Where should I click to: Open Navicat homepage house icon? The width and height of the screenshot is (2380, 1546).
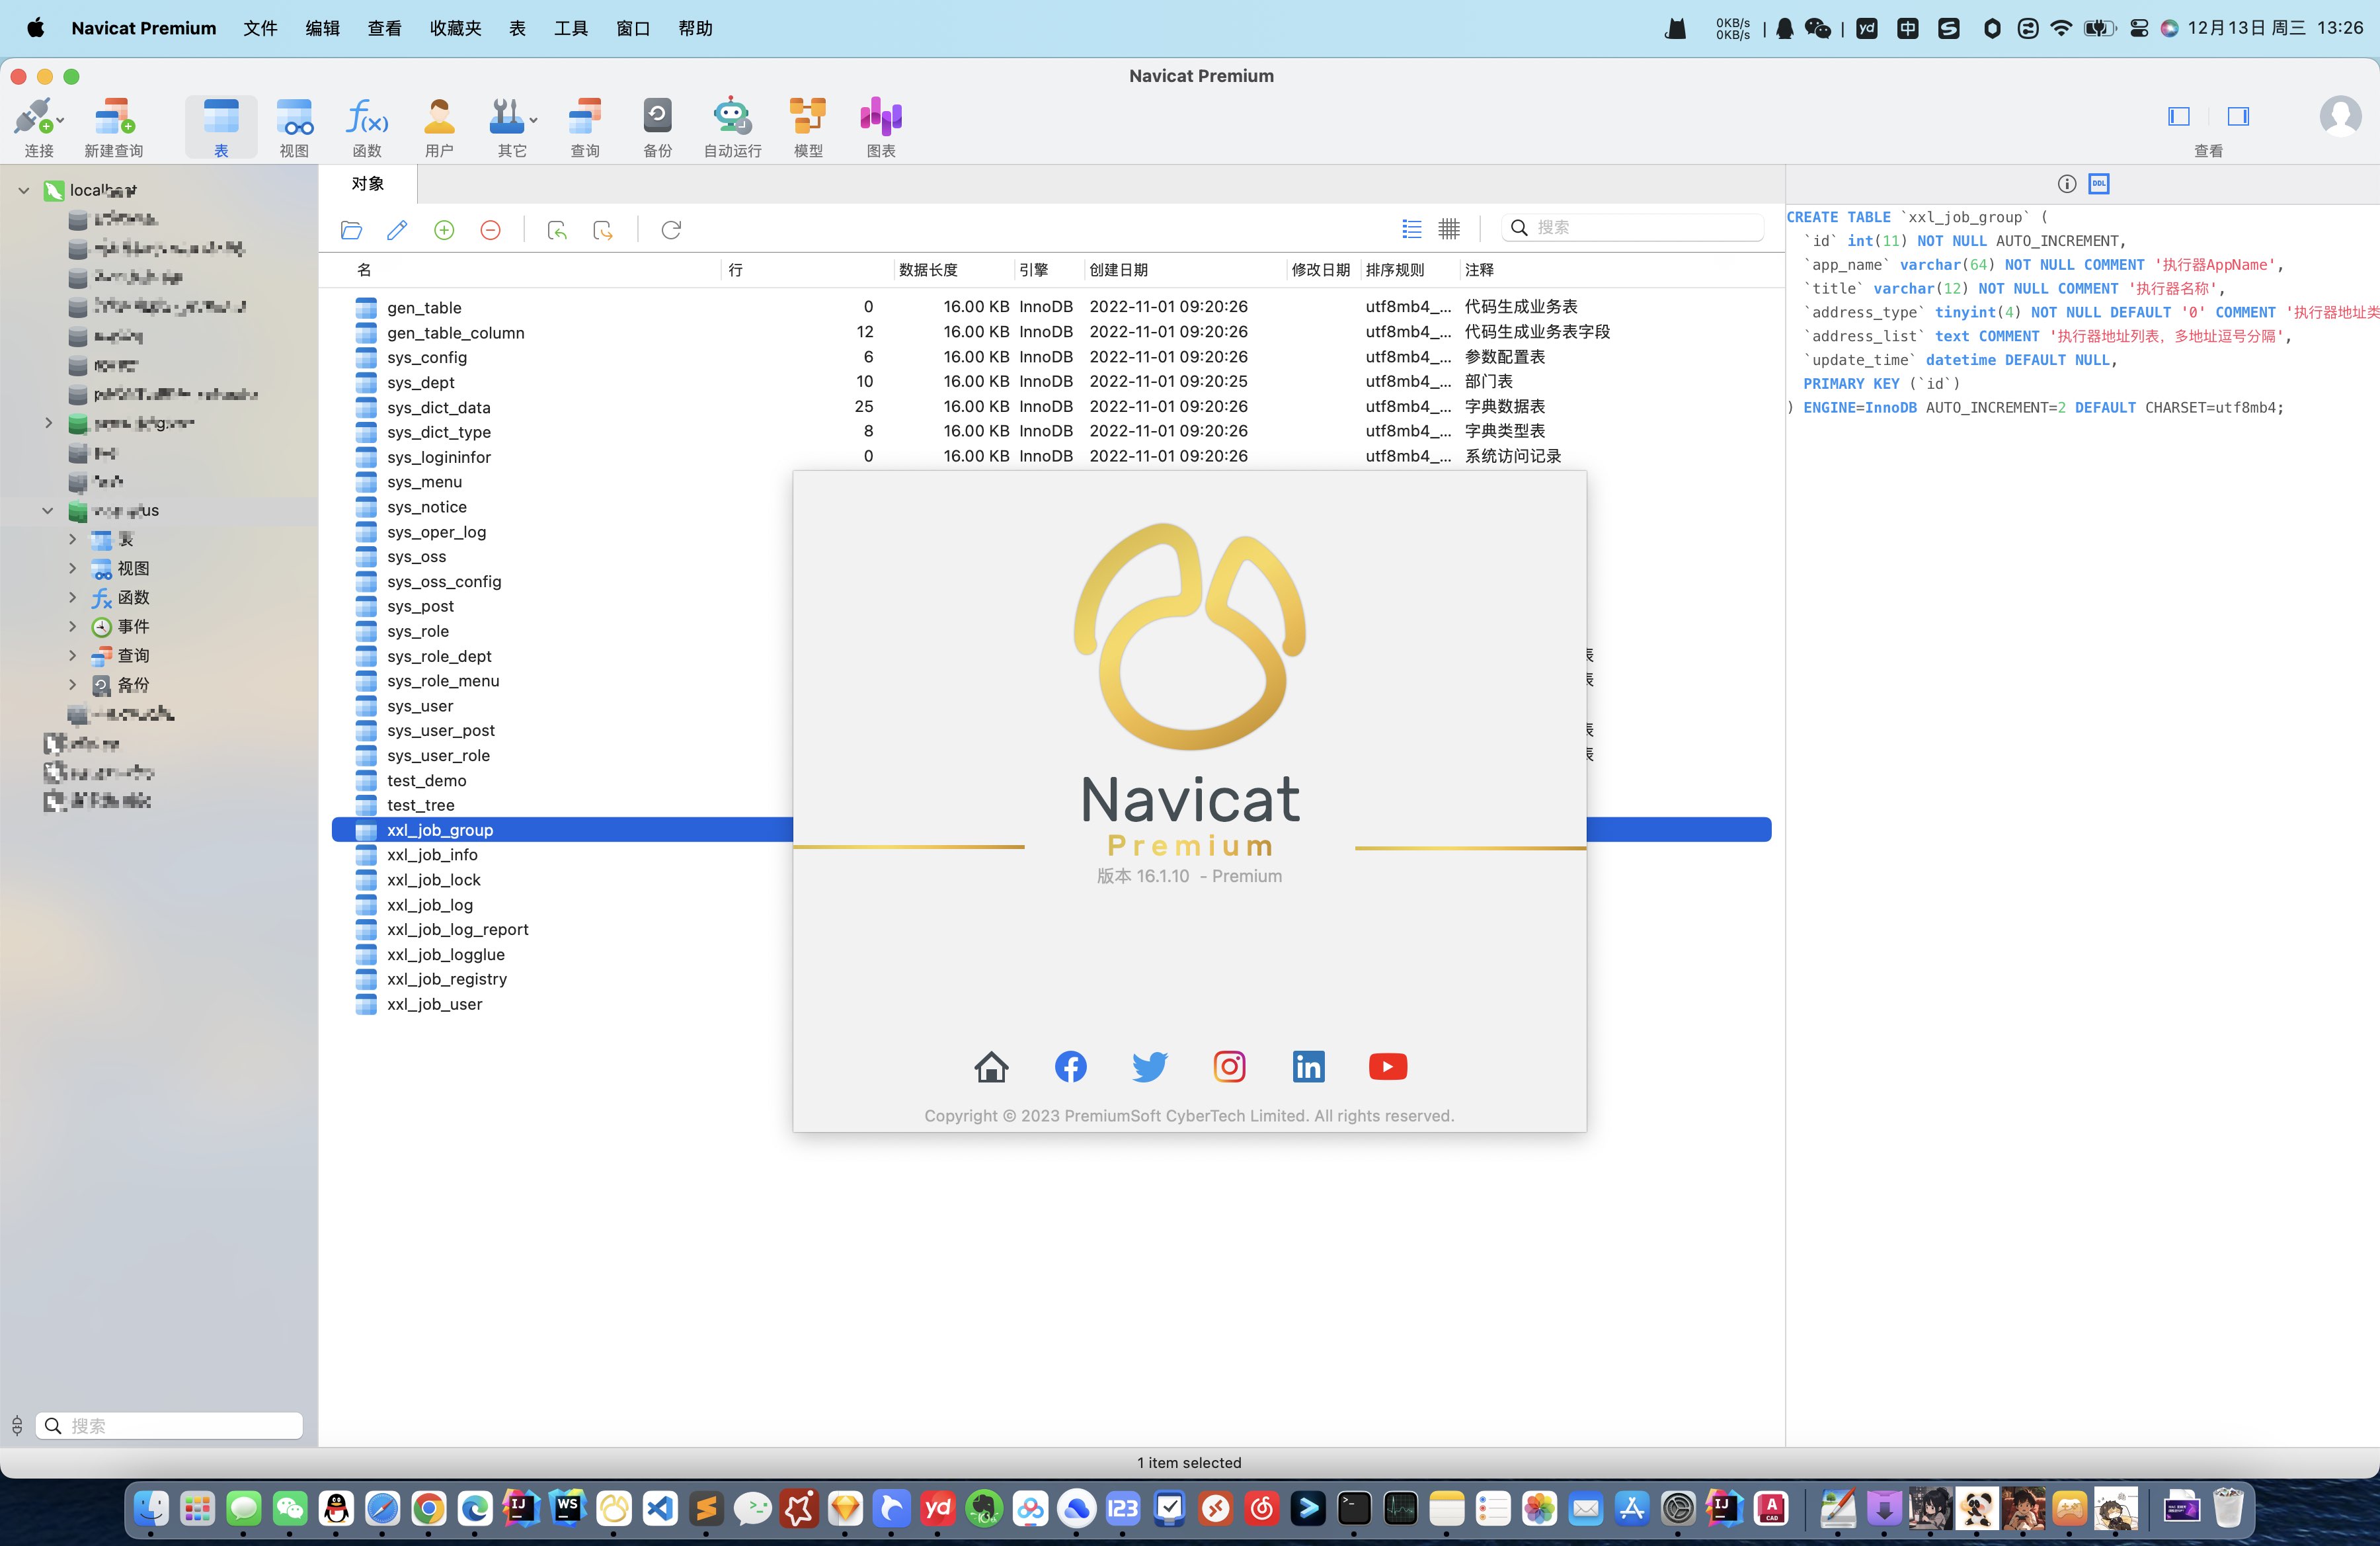pos(991,1067)
